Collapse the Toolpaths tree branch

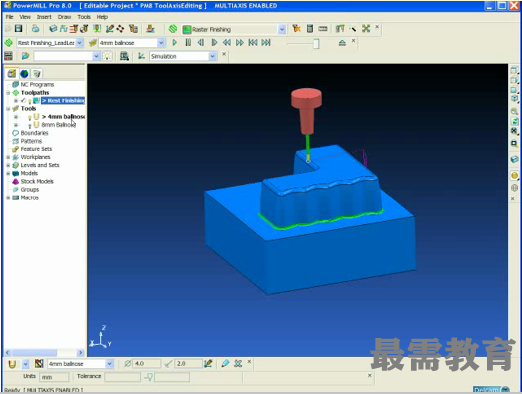click(x=8, y=93)
